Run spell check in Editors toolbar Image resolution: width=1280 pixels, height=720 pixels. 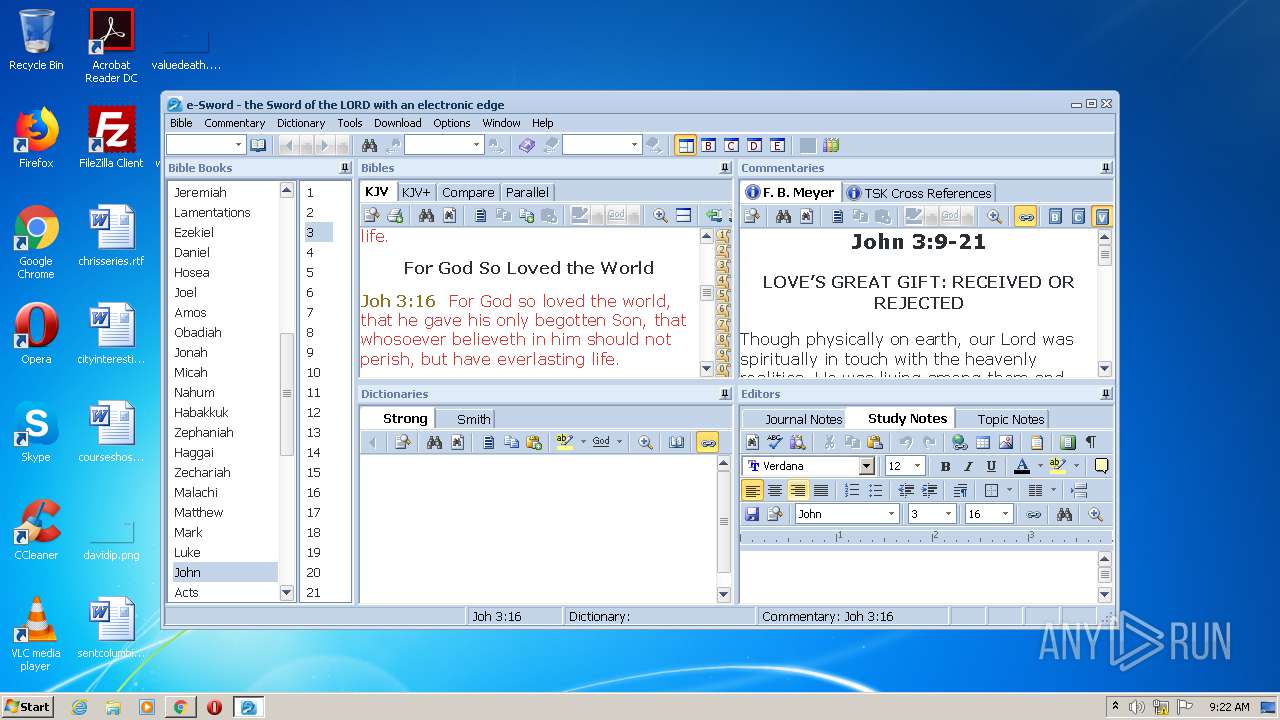pyautogui.click(x=776, y=442)
